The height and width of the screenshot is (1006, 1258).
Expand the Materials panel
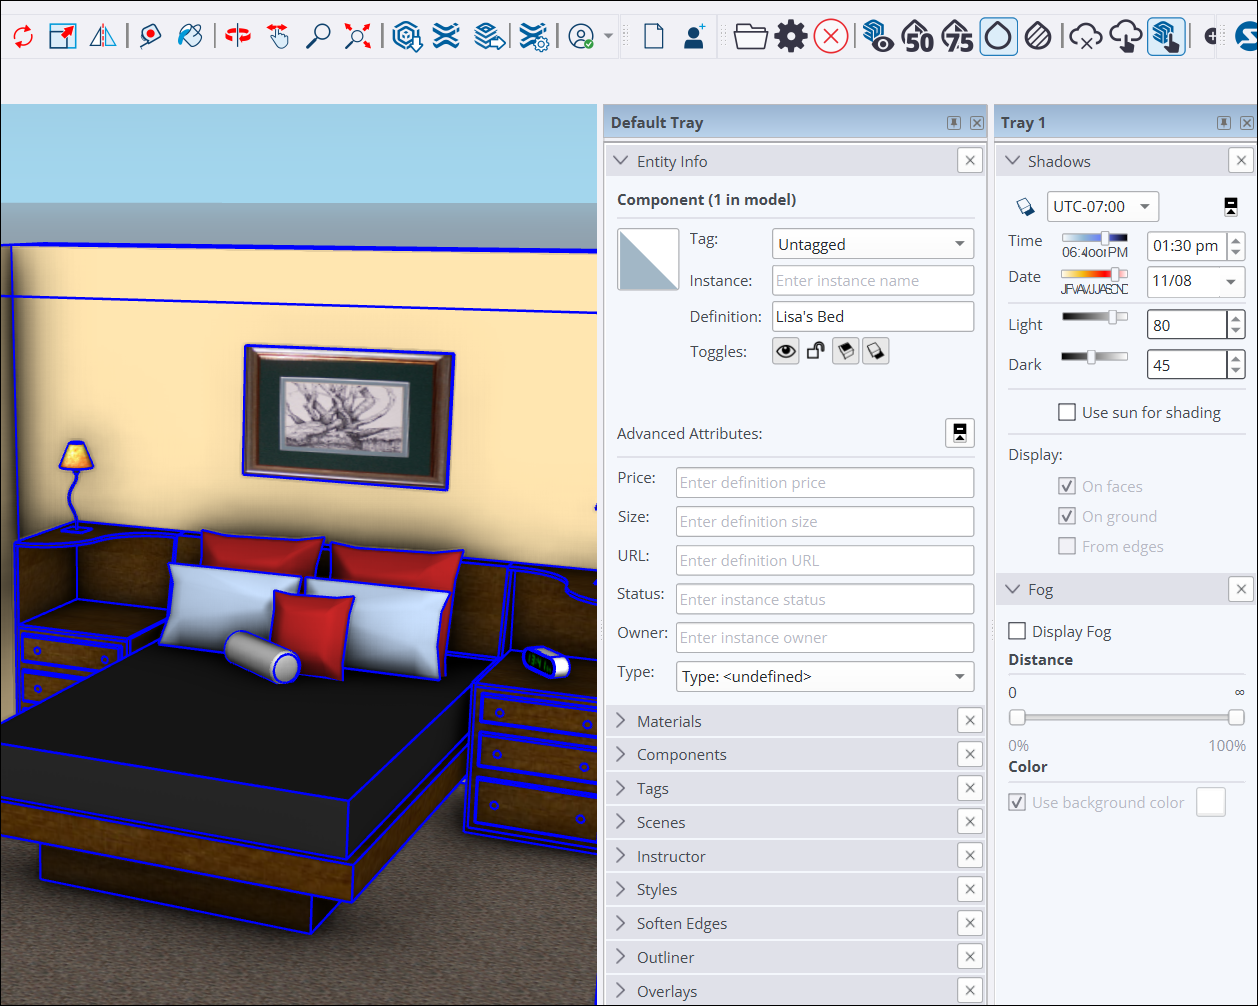coord(669,721)
